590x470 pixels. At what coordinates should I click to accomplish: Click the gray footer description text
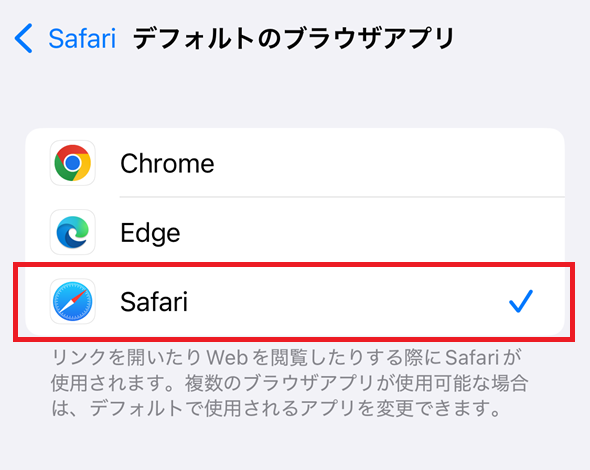click(290, 383)
